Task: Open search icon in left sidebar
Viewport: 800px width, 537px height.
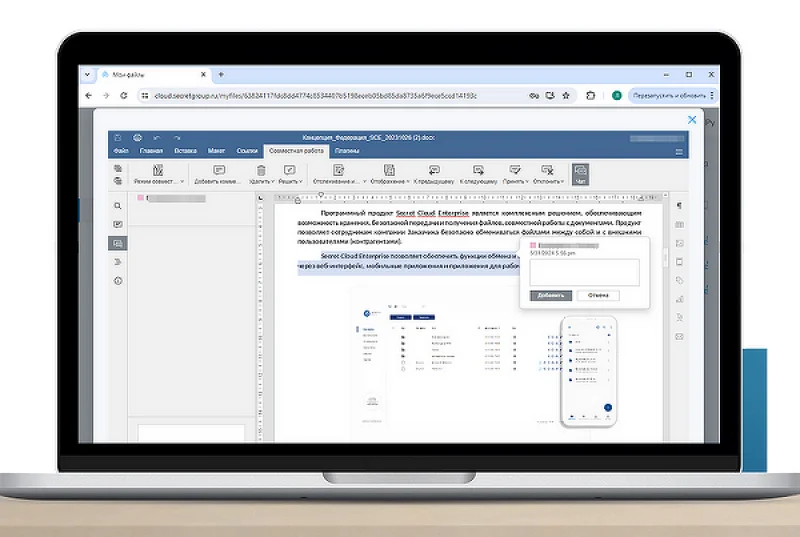Action: (x=118, y=206)
